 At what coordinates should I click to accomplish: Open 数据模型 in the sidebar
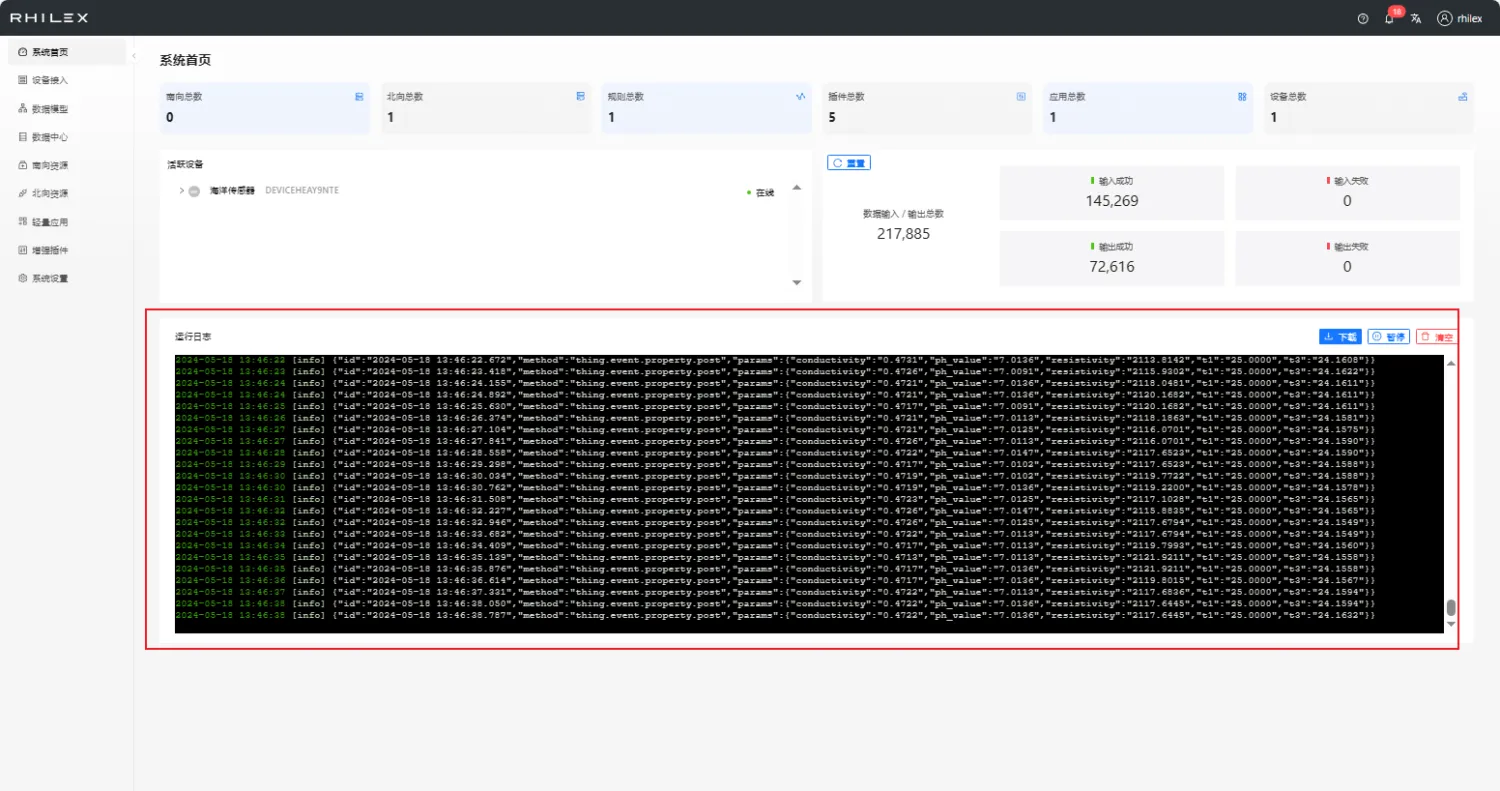(x=67, y=108)
